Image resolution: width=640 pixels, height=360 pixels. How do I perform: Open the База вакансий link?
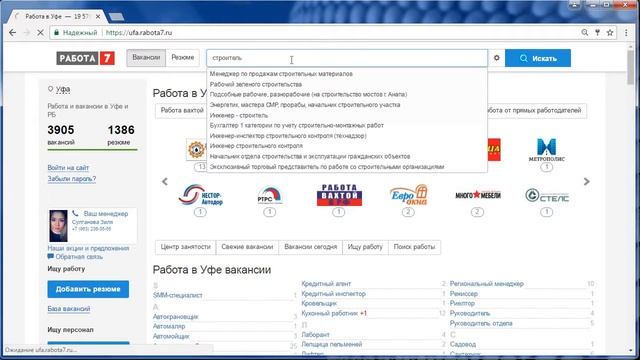(69, 309)
